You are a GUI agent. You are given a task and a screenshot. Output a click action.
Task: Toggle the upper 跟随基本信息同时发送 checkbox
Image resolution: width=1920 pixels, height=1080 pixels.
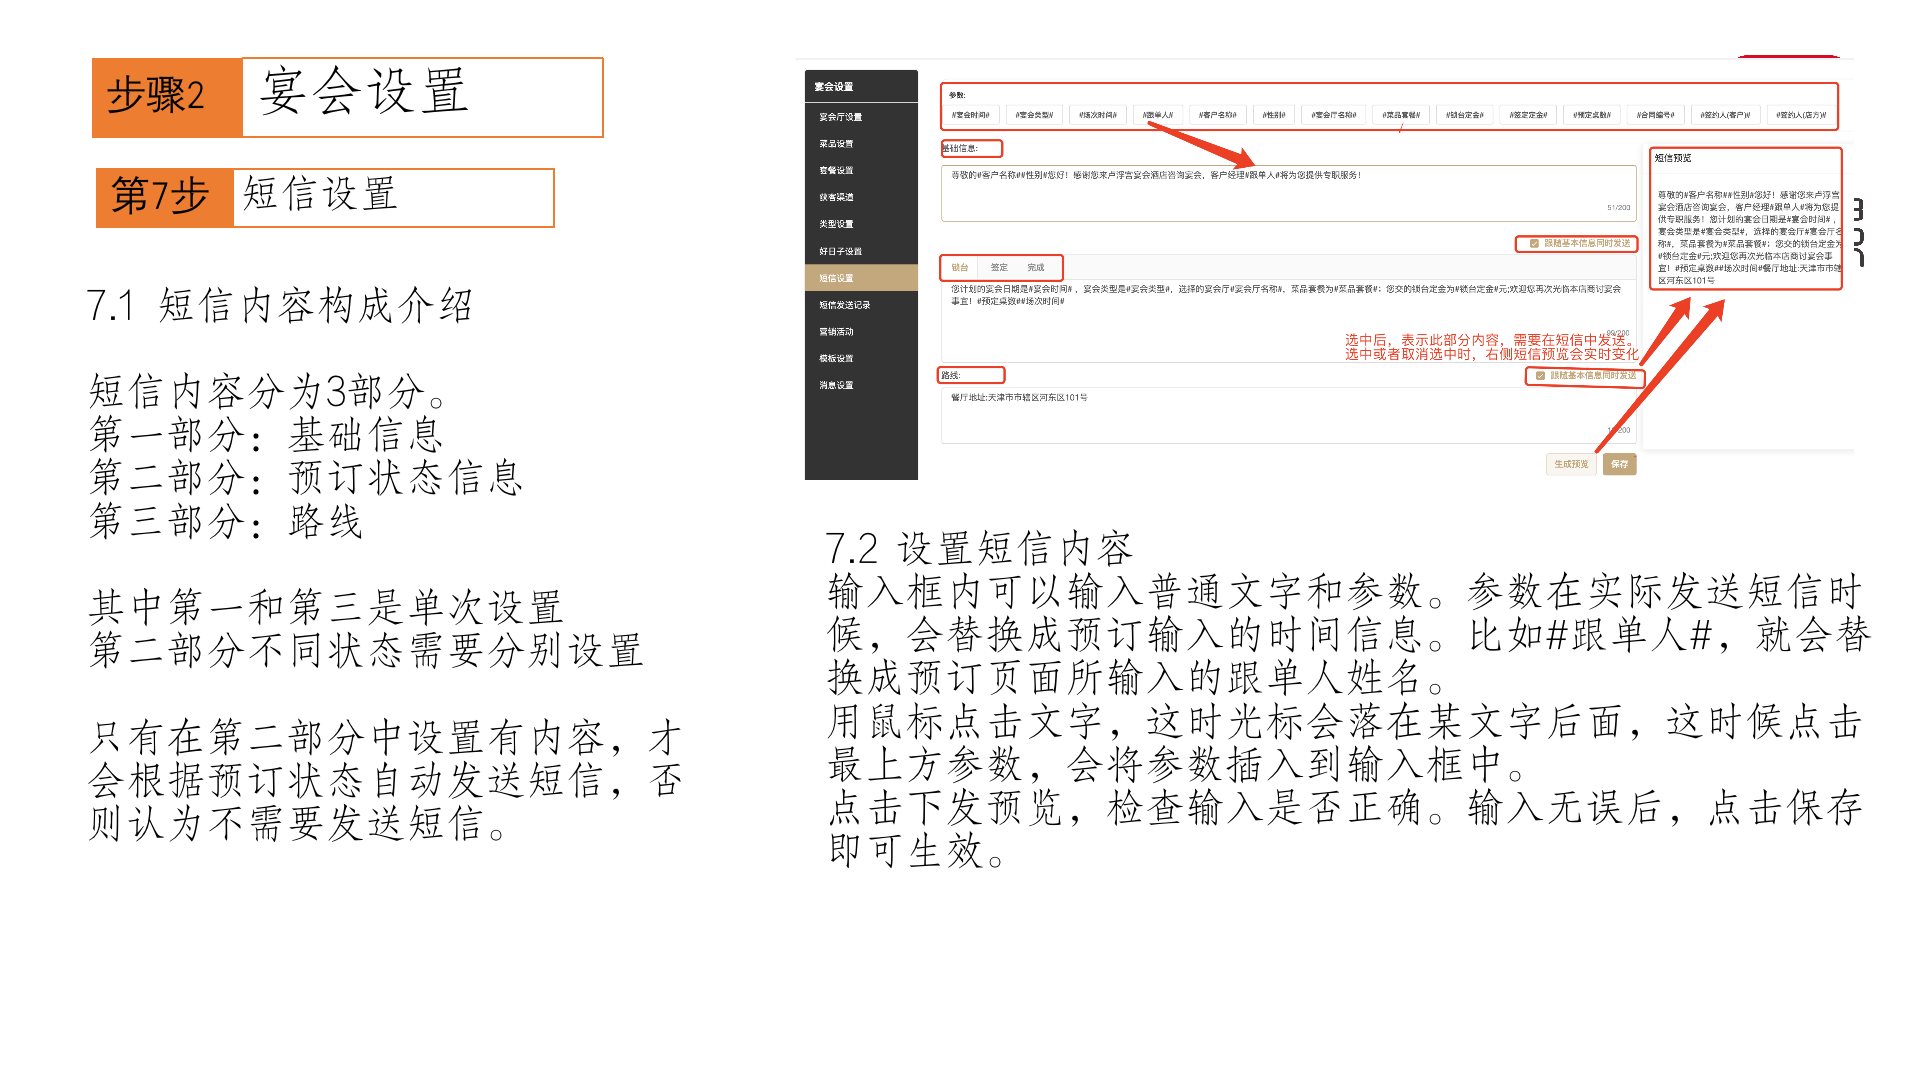(x=1534, y=243)
